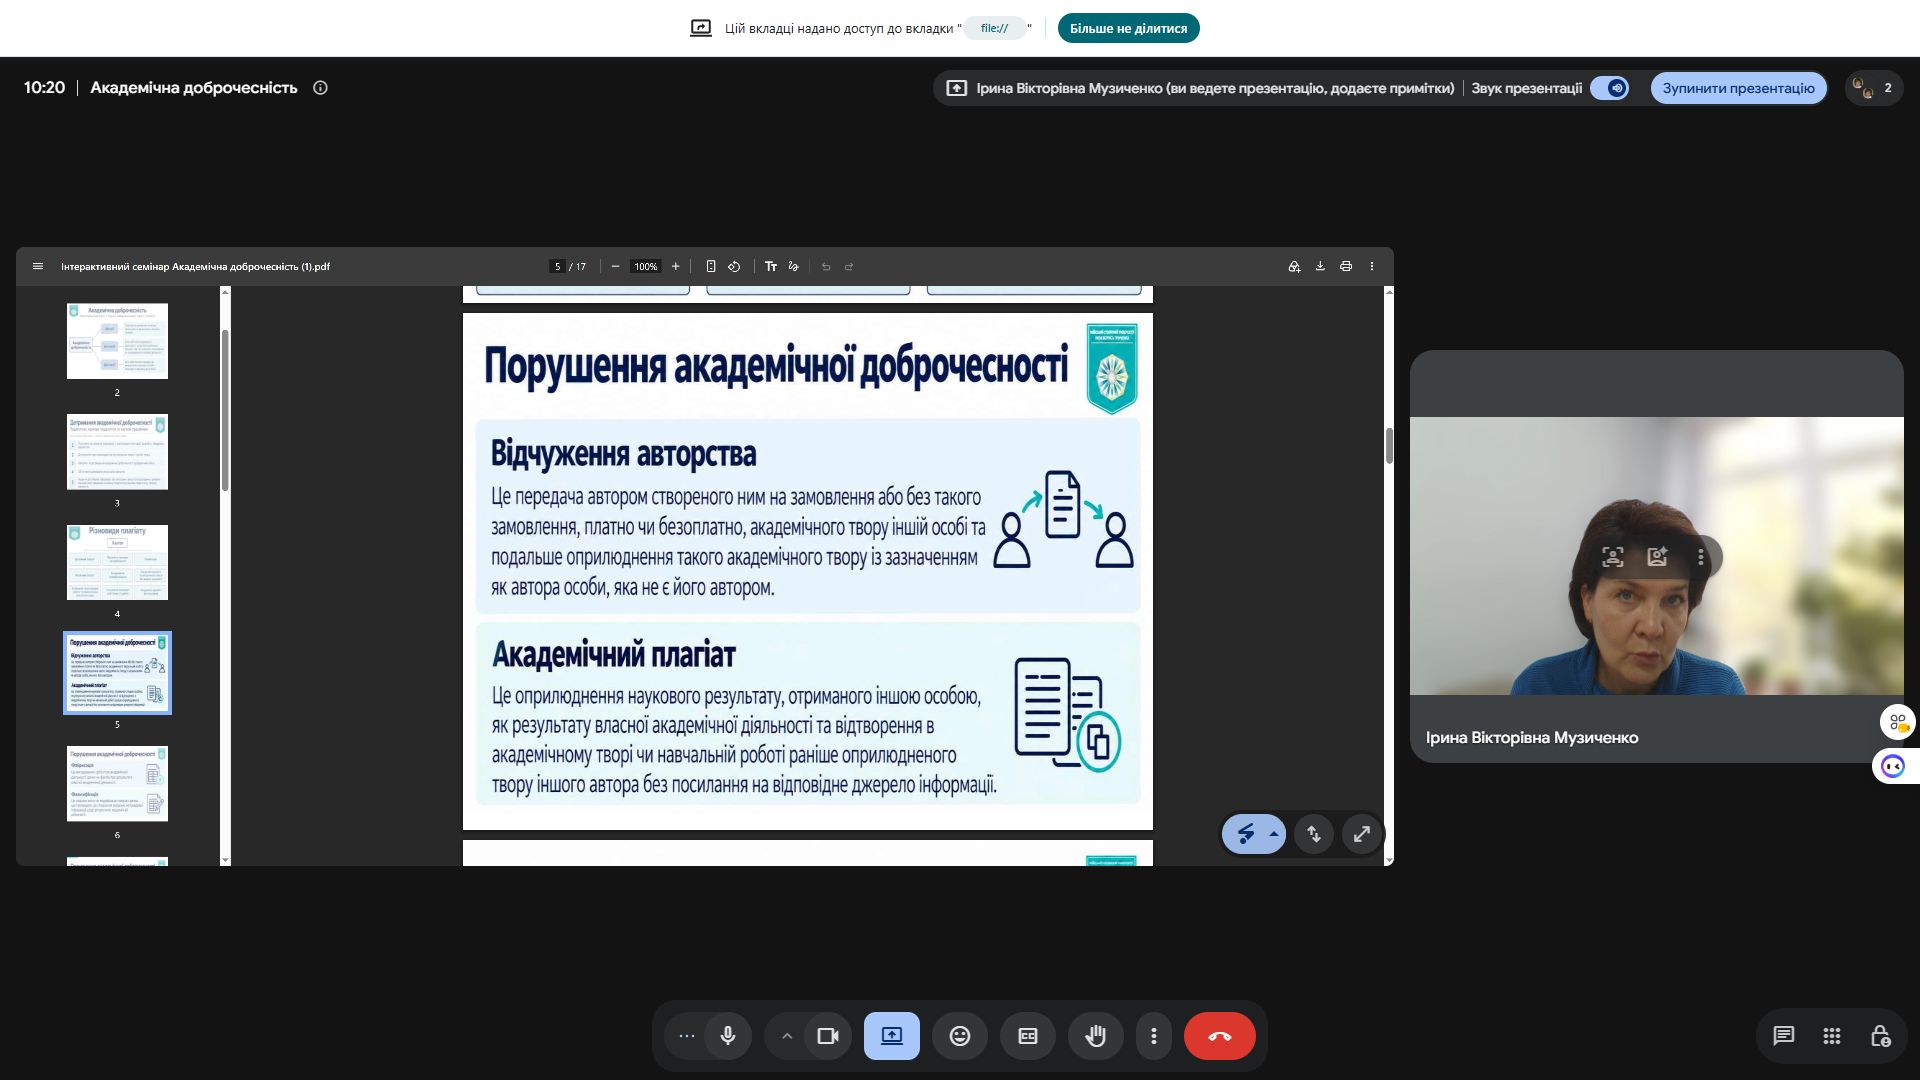Click the 10:20 meeting time

pyautogui.click(x=44, y=88)
